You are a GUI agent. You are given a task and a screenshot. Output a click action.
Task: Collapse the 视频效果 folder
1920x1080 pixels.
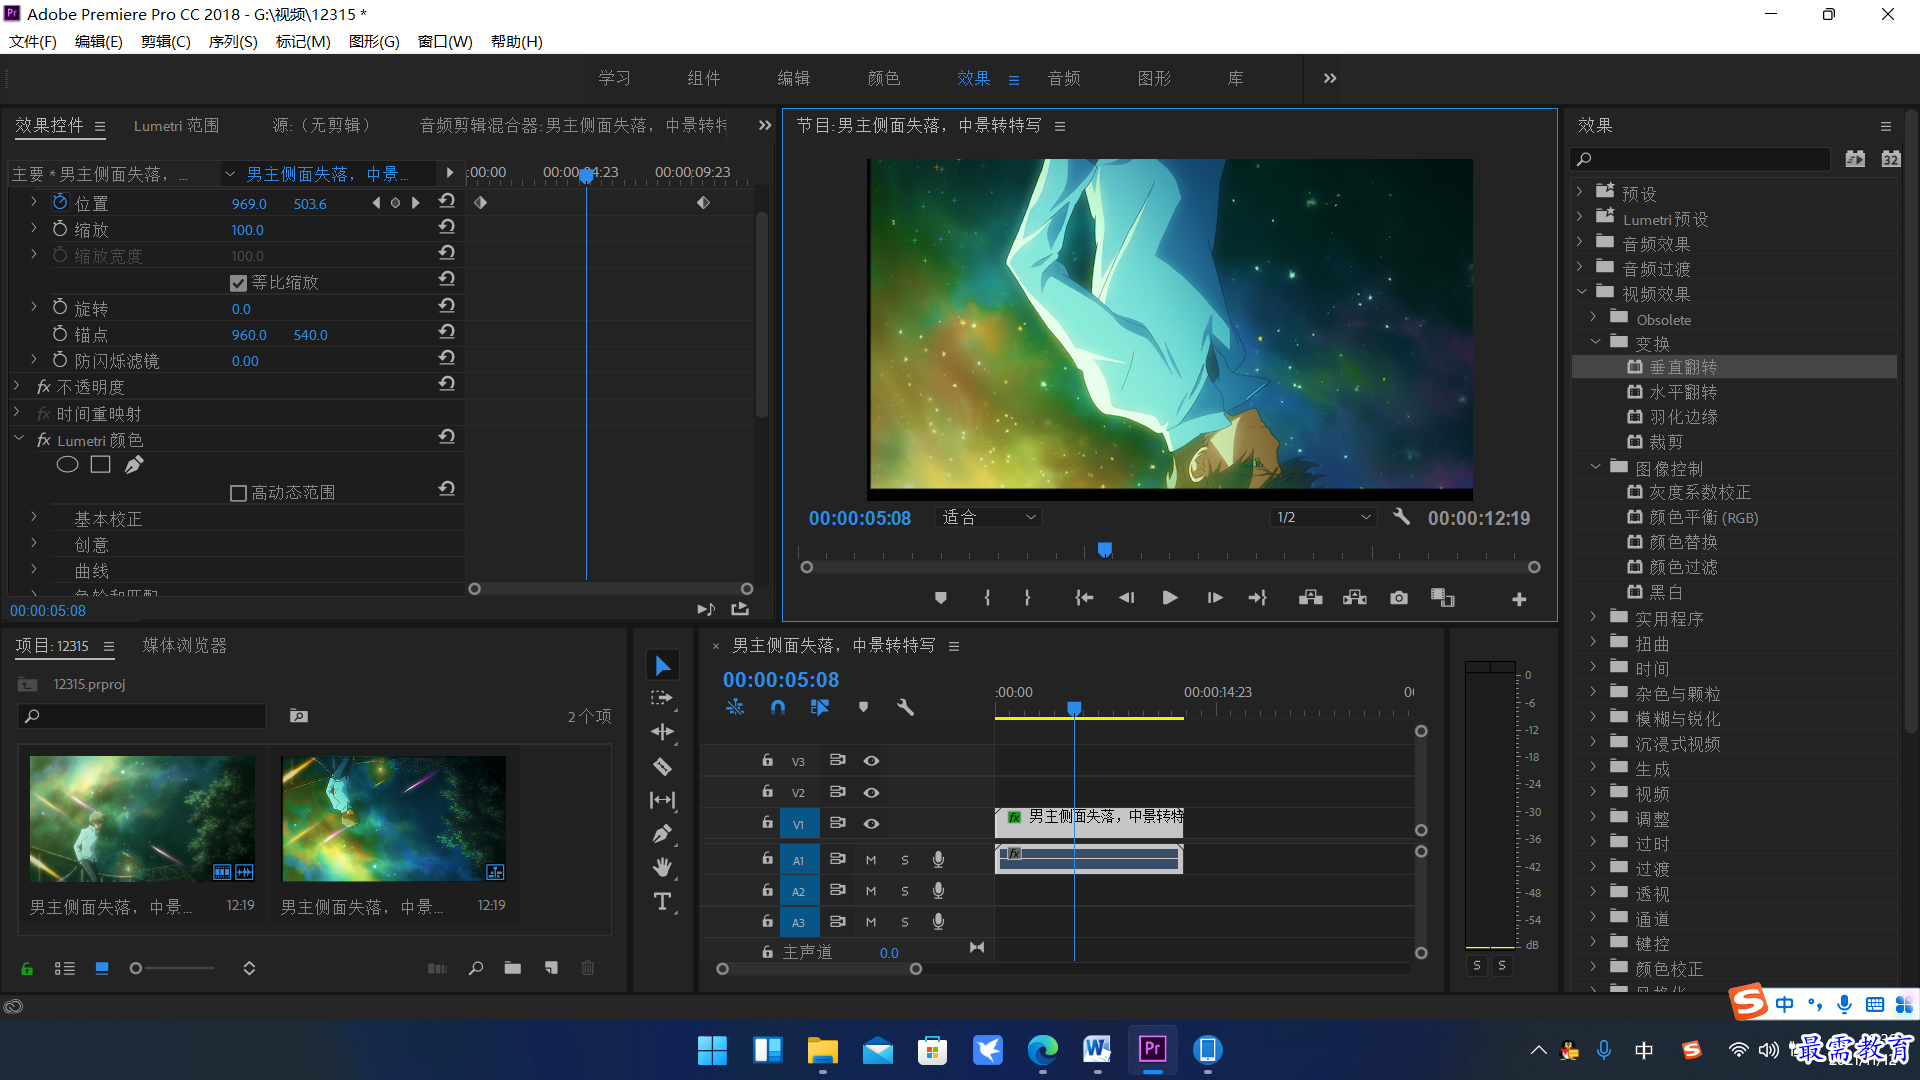1582,293
